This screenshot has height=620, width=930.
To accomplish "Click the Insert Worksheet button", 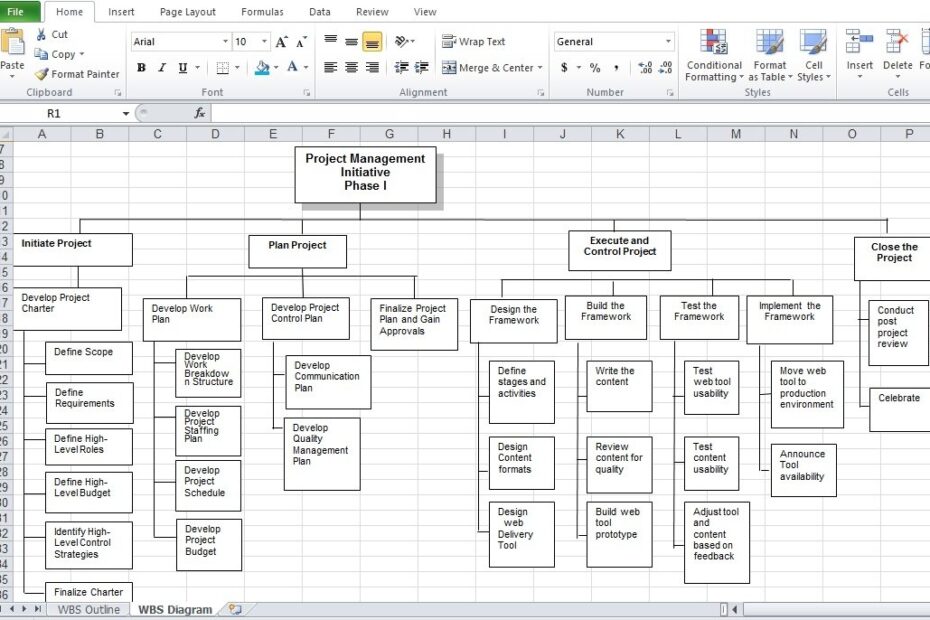I will click(x=234, y=608).
